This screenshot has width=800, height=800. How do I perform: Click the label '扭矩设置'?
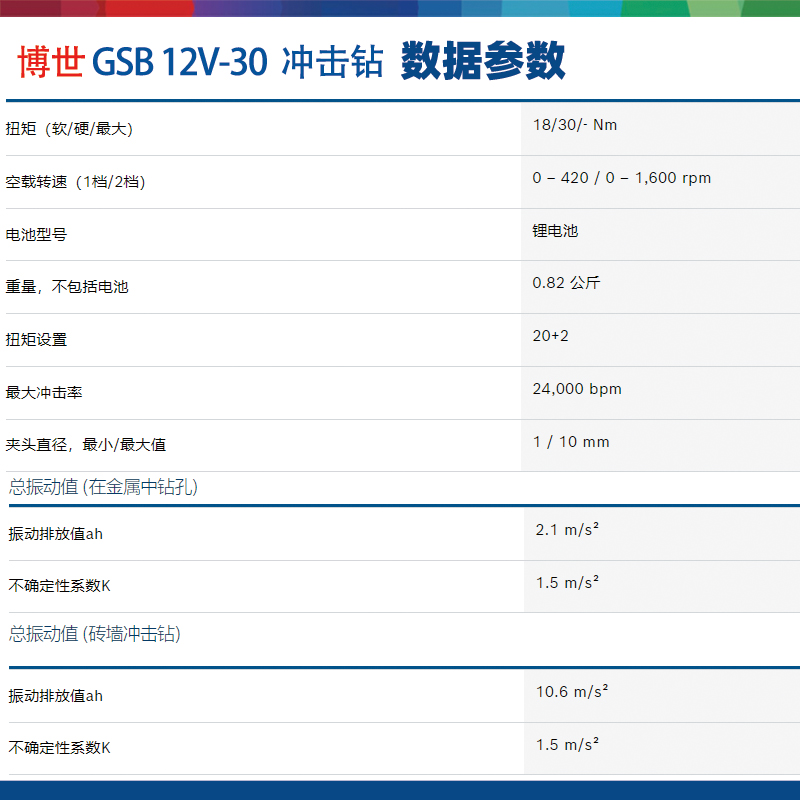(36, 340)
